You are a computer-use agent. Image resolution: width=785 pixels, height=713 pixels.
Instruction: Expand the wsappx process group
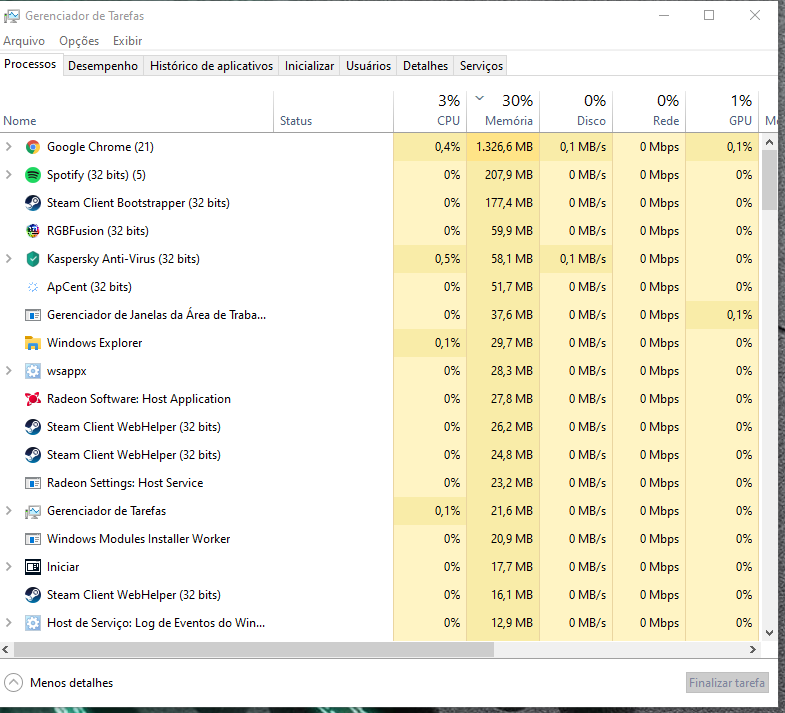point(9,371)
